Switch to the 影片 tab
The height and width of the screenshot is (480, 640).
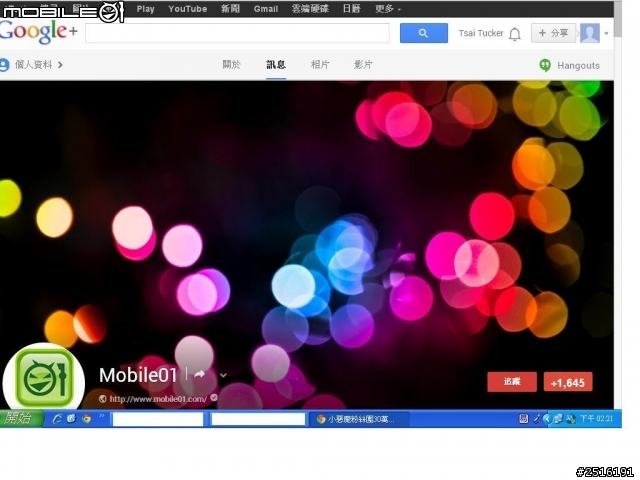363,64
